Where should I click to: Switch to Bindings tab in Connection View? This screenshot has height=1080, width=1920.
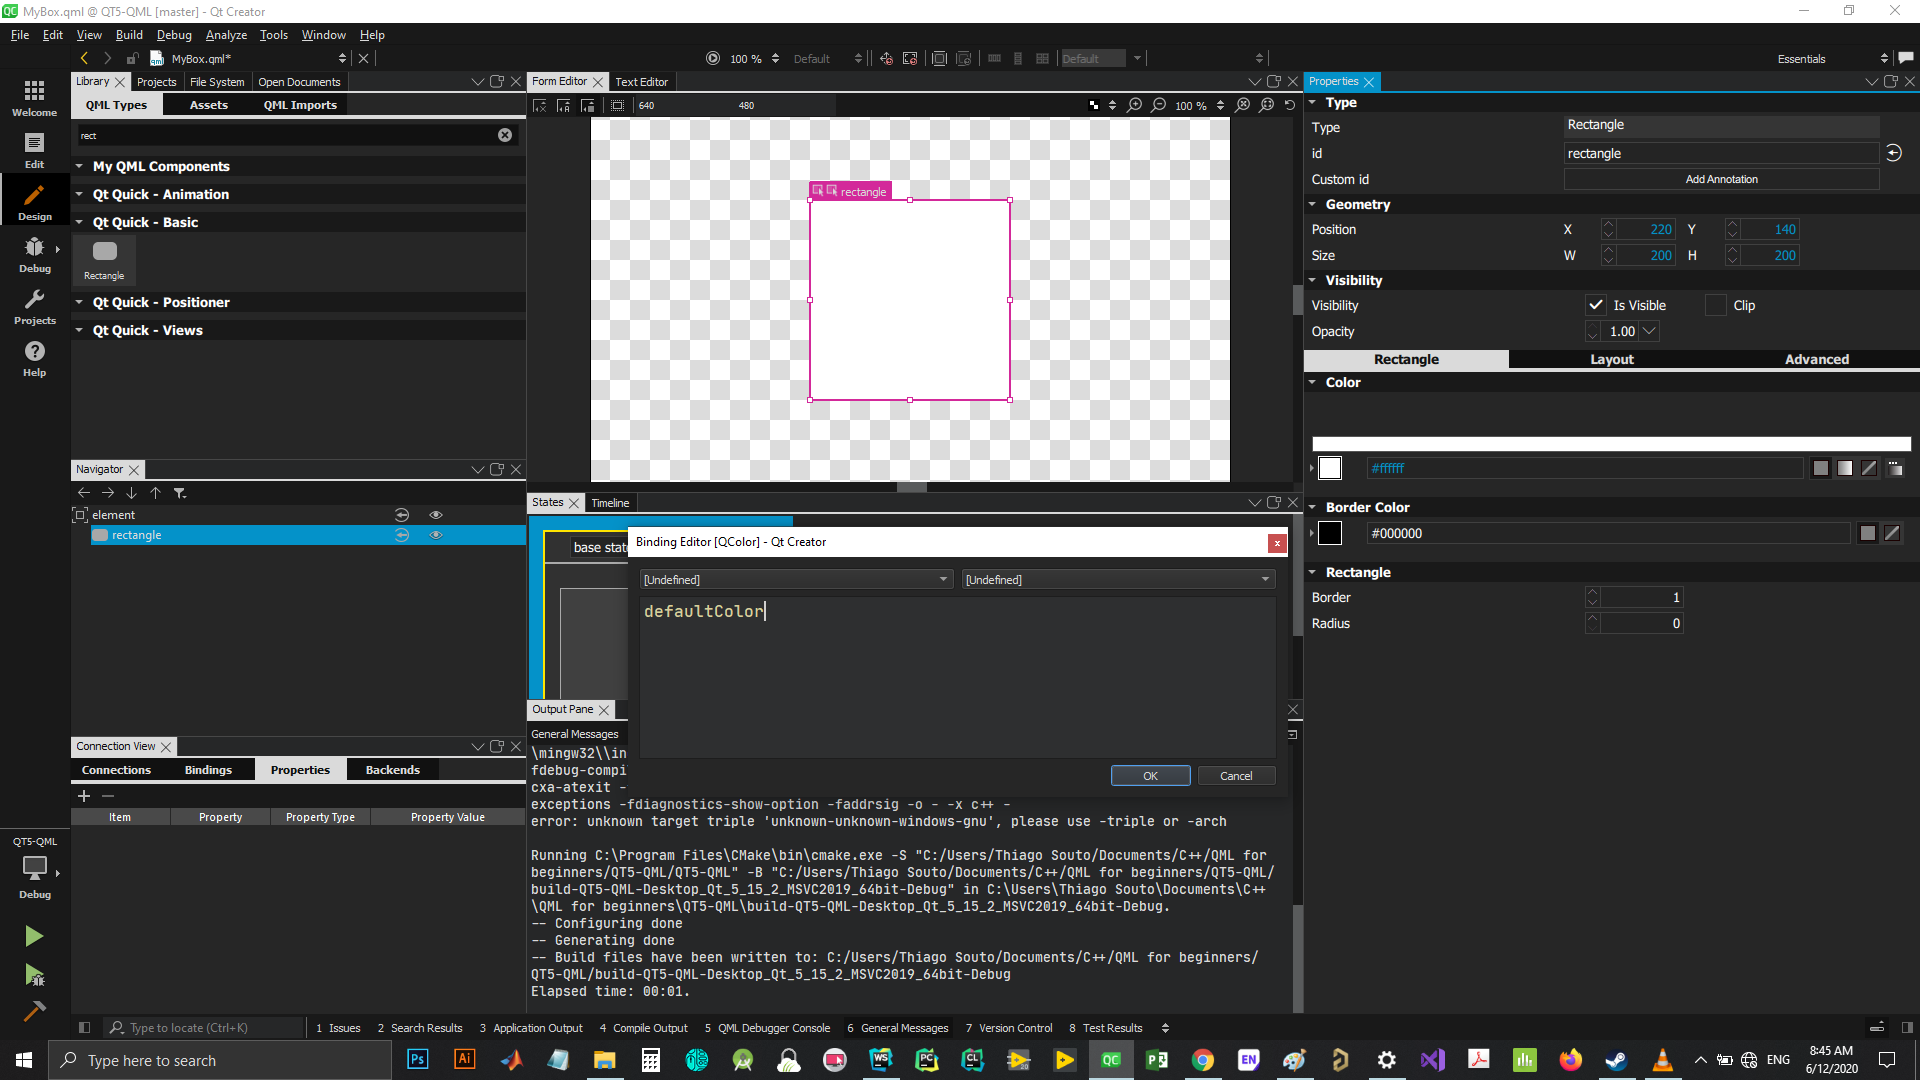point(208,770)
